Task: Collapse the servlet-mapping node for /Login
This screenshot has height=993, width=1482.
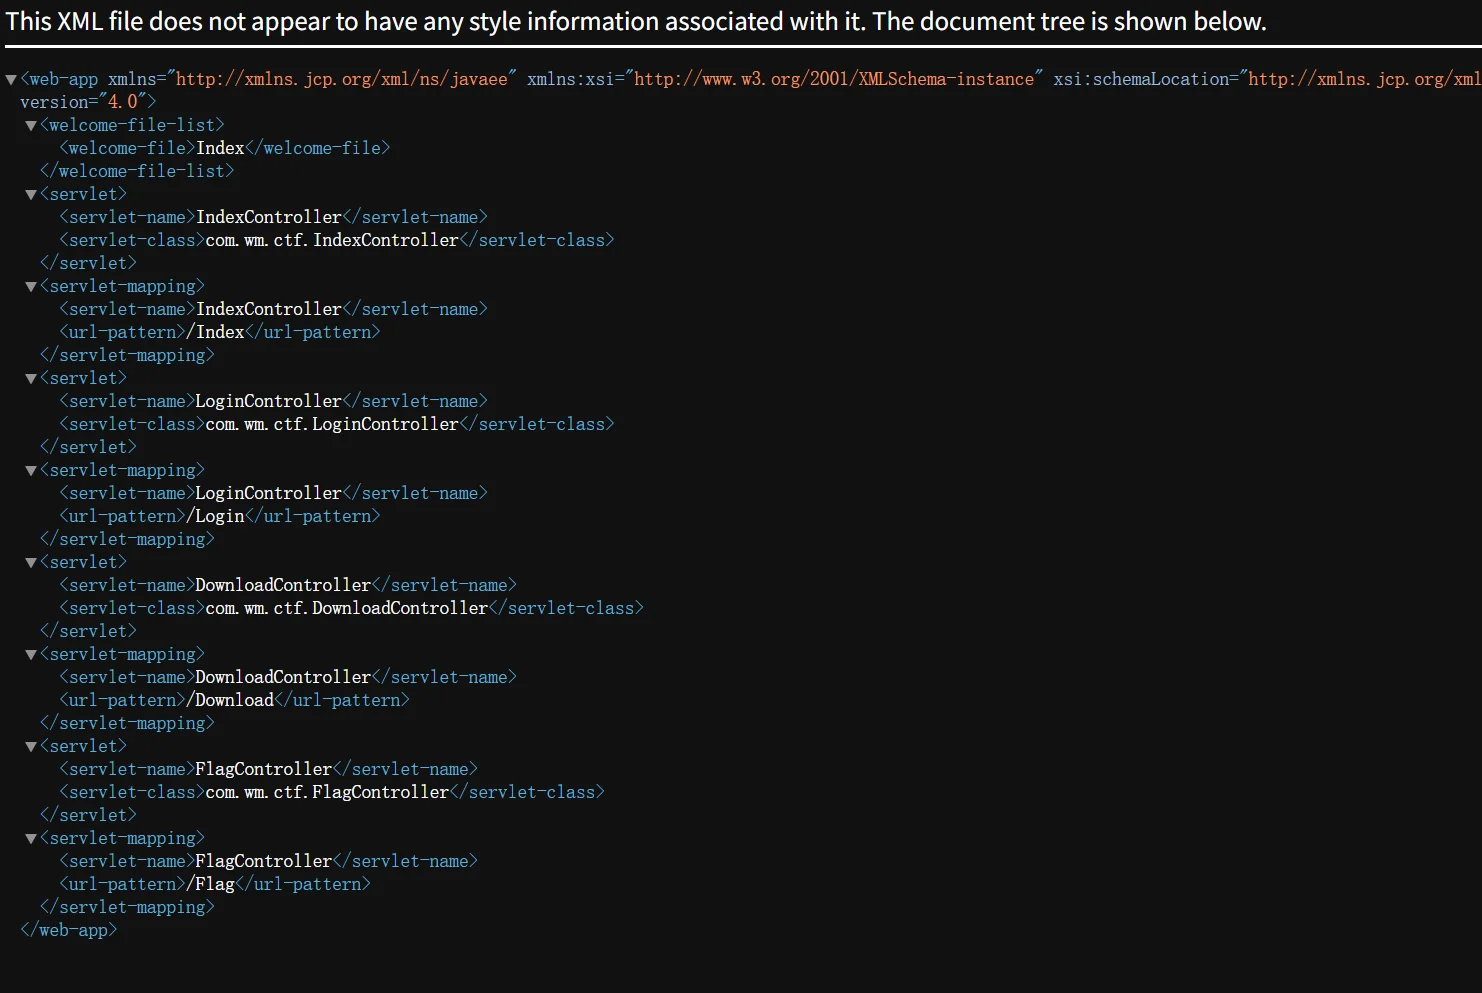Action: (31, 471)
